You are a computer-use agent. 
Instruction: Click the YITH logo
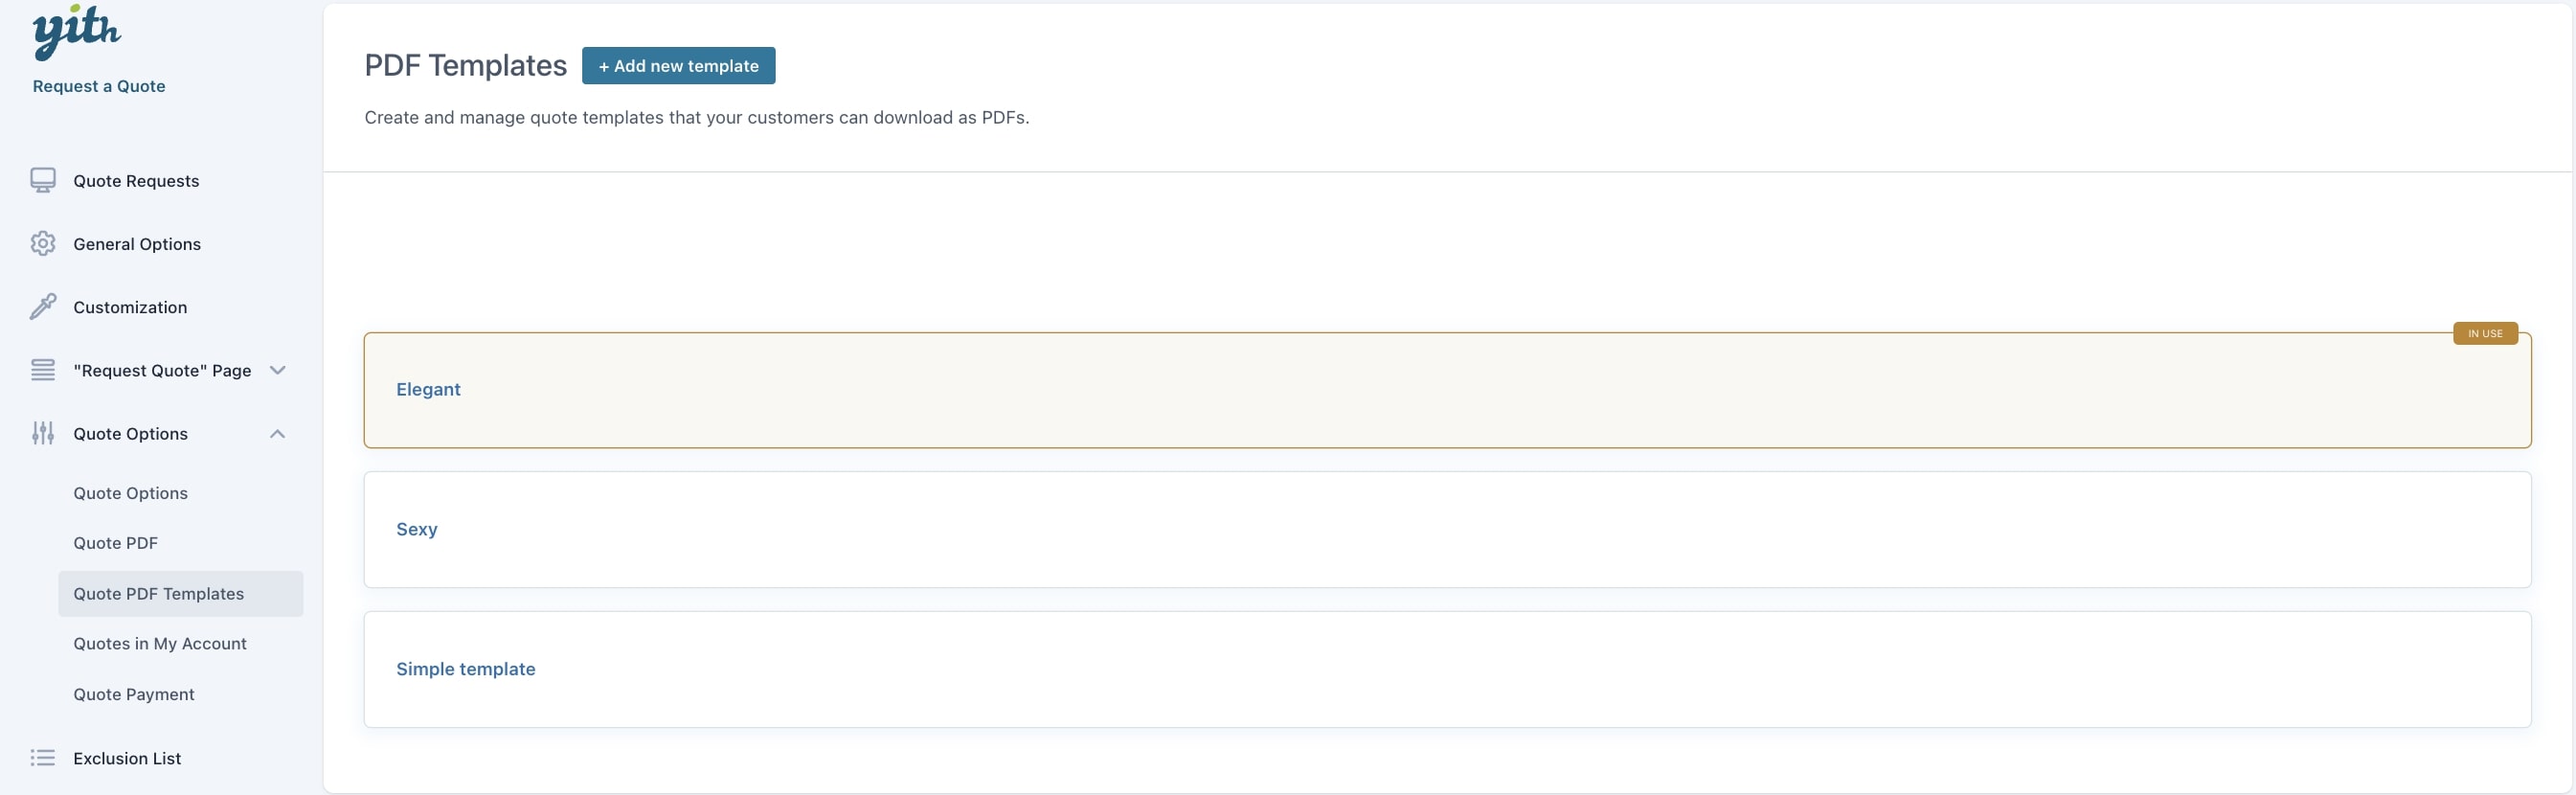(x=76, y=31)
